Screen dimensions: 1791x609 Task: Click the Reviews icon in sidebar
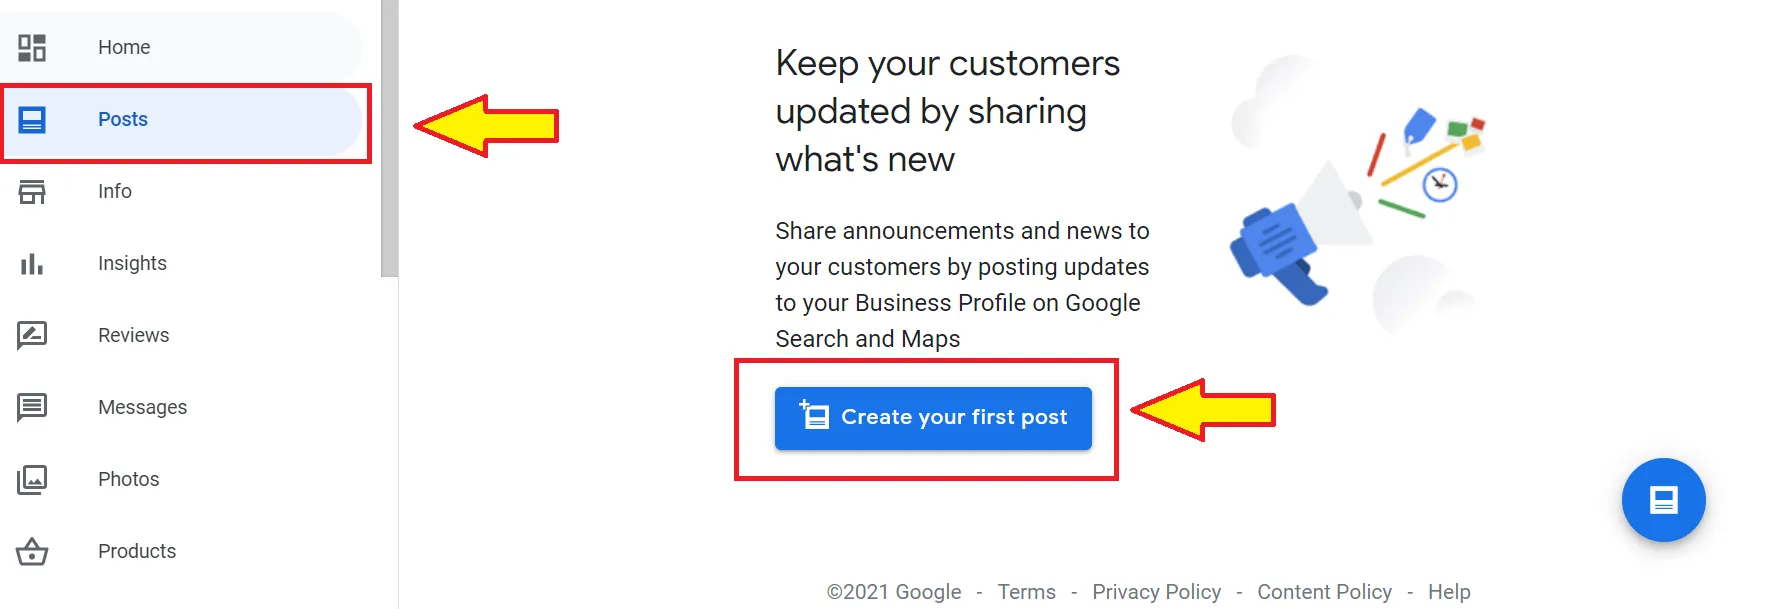pyautogui.click(x=32, y=335)
